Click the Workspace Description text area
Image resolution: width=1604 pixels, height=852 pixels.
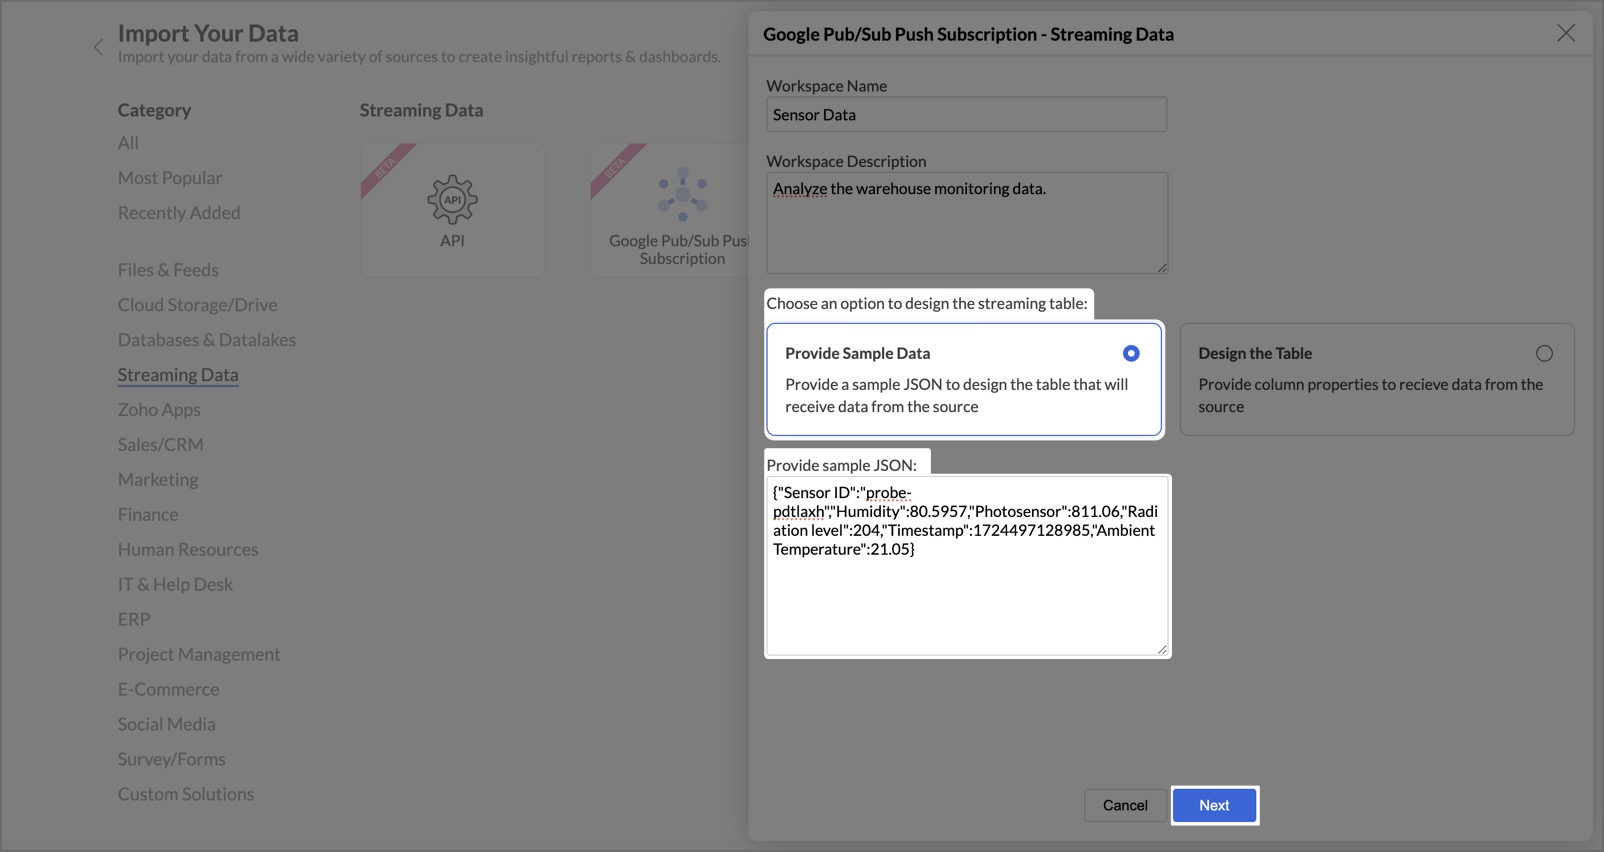(x=966, y=223)
